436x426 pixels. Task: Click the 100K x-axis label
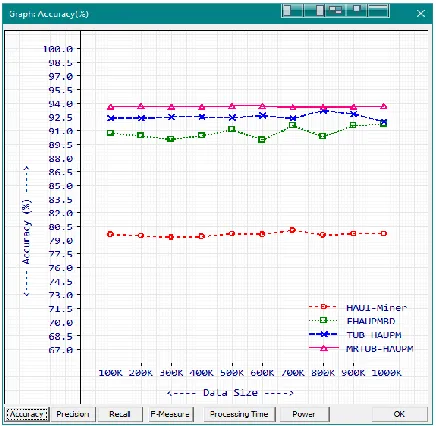point(111,373)
